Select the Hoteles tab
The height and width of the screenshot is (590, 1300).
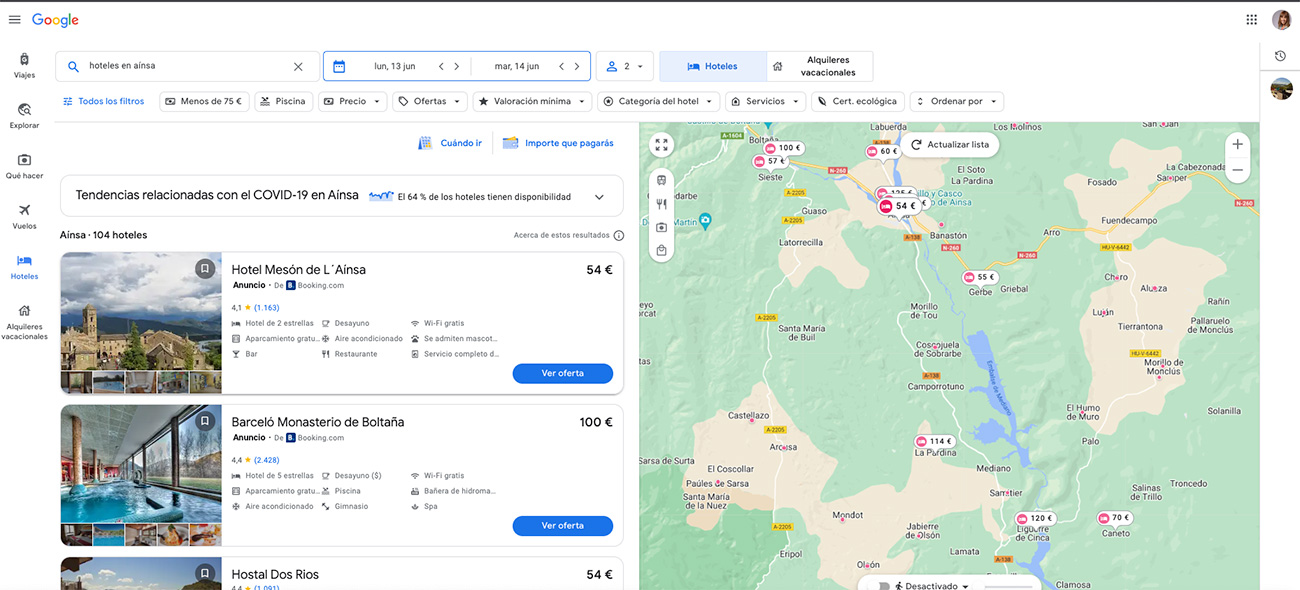713,66
